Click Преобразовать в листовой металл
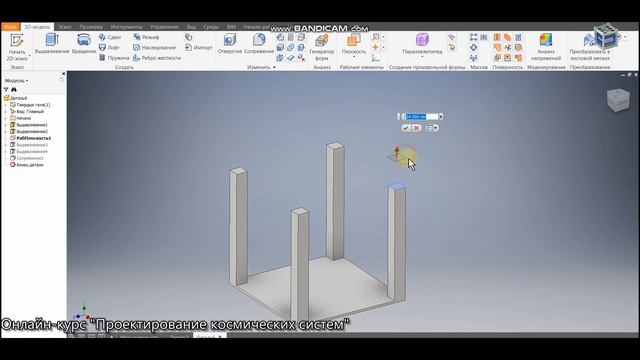Image resolution: width=640 pixels, height=360 pixels. pyautogui.click(x=589, y=47)
